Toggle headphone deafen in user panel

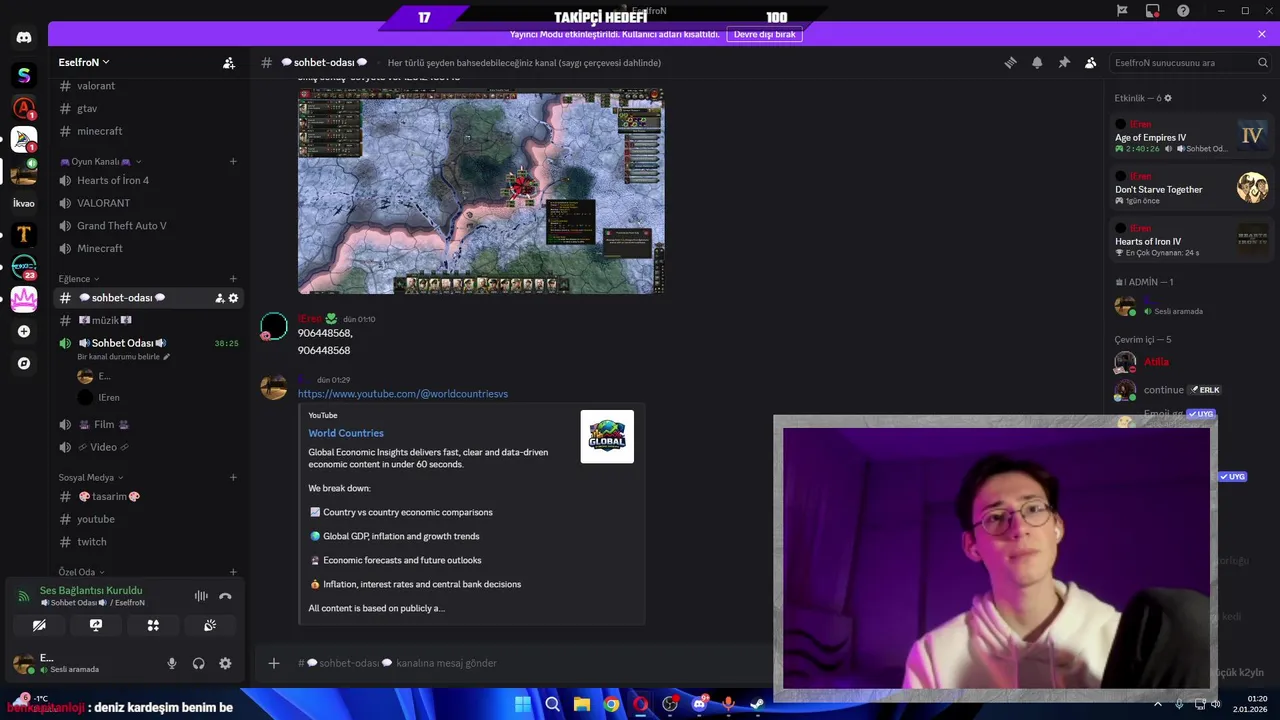199,663
